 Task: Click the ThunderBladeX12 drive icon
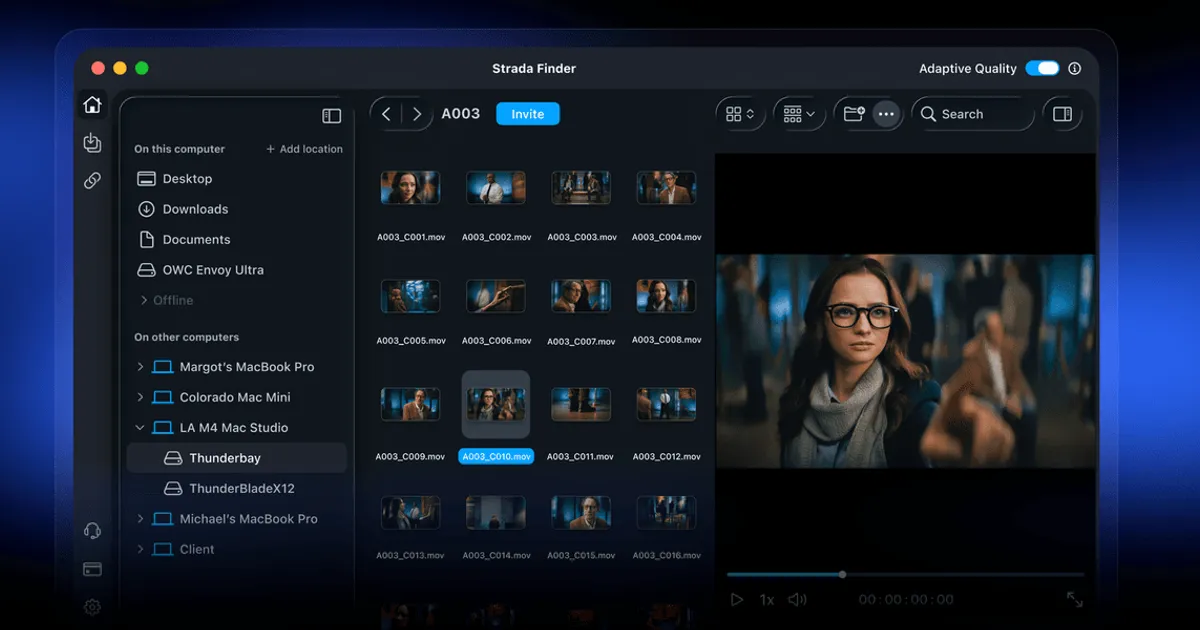pyautogui.click(x=172, y=489)
